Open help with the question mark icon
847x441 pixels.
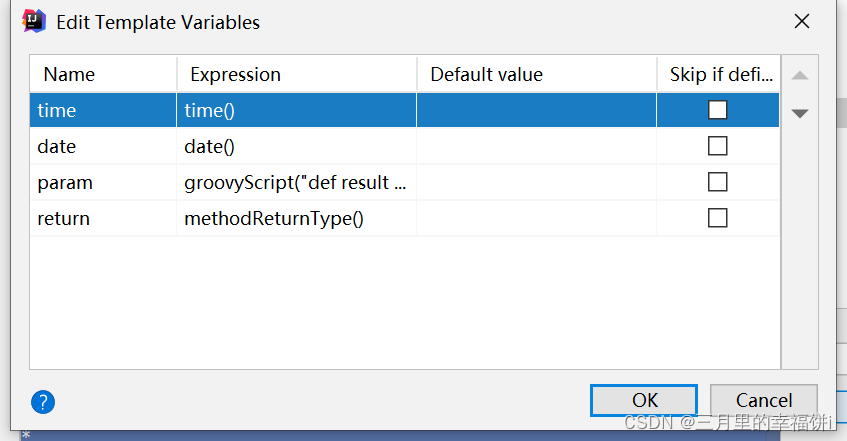coord(43,402)
